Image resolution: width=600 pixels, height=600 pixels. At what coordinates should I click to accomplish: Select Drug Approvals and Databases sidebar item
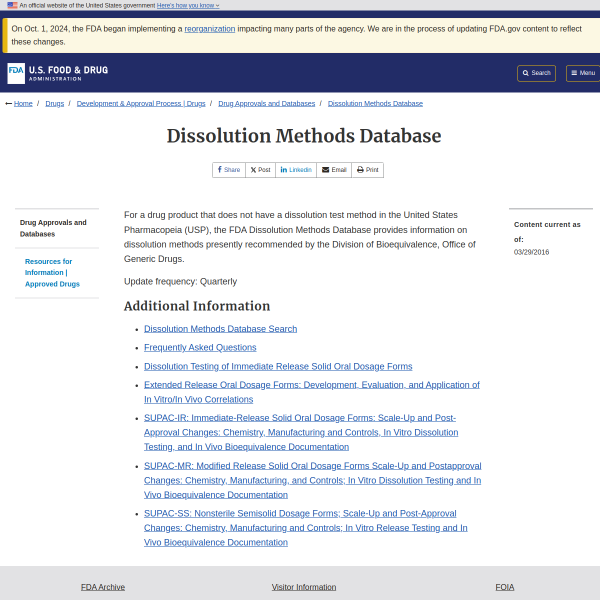(x=53, y=228)
